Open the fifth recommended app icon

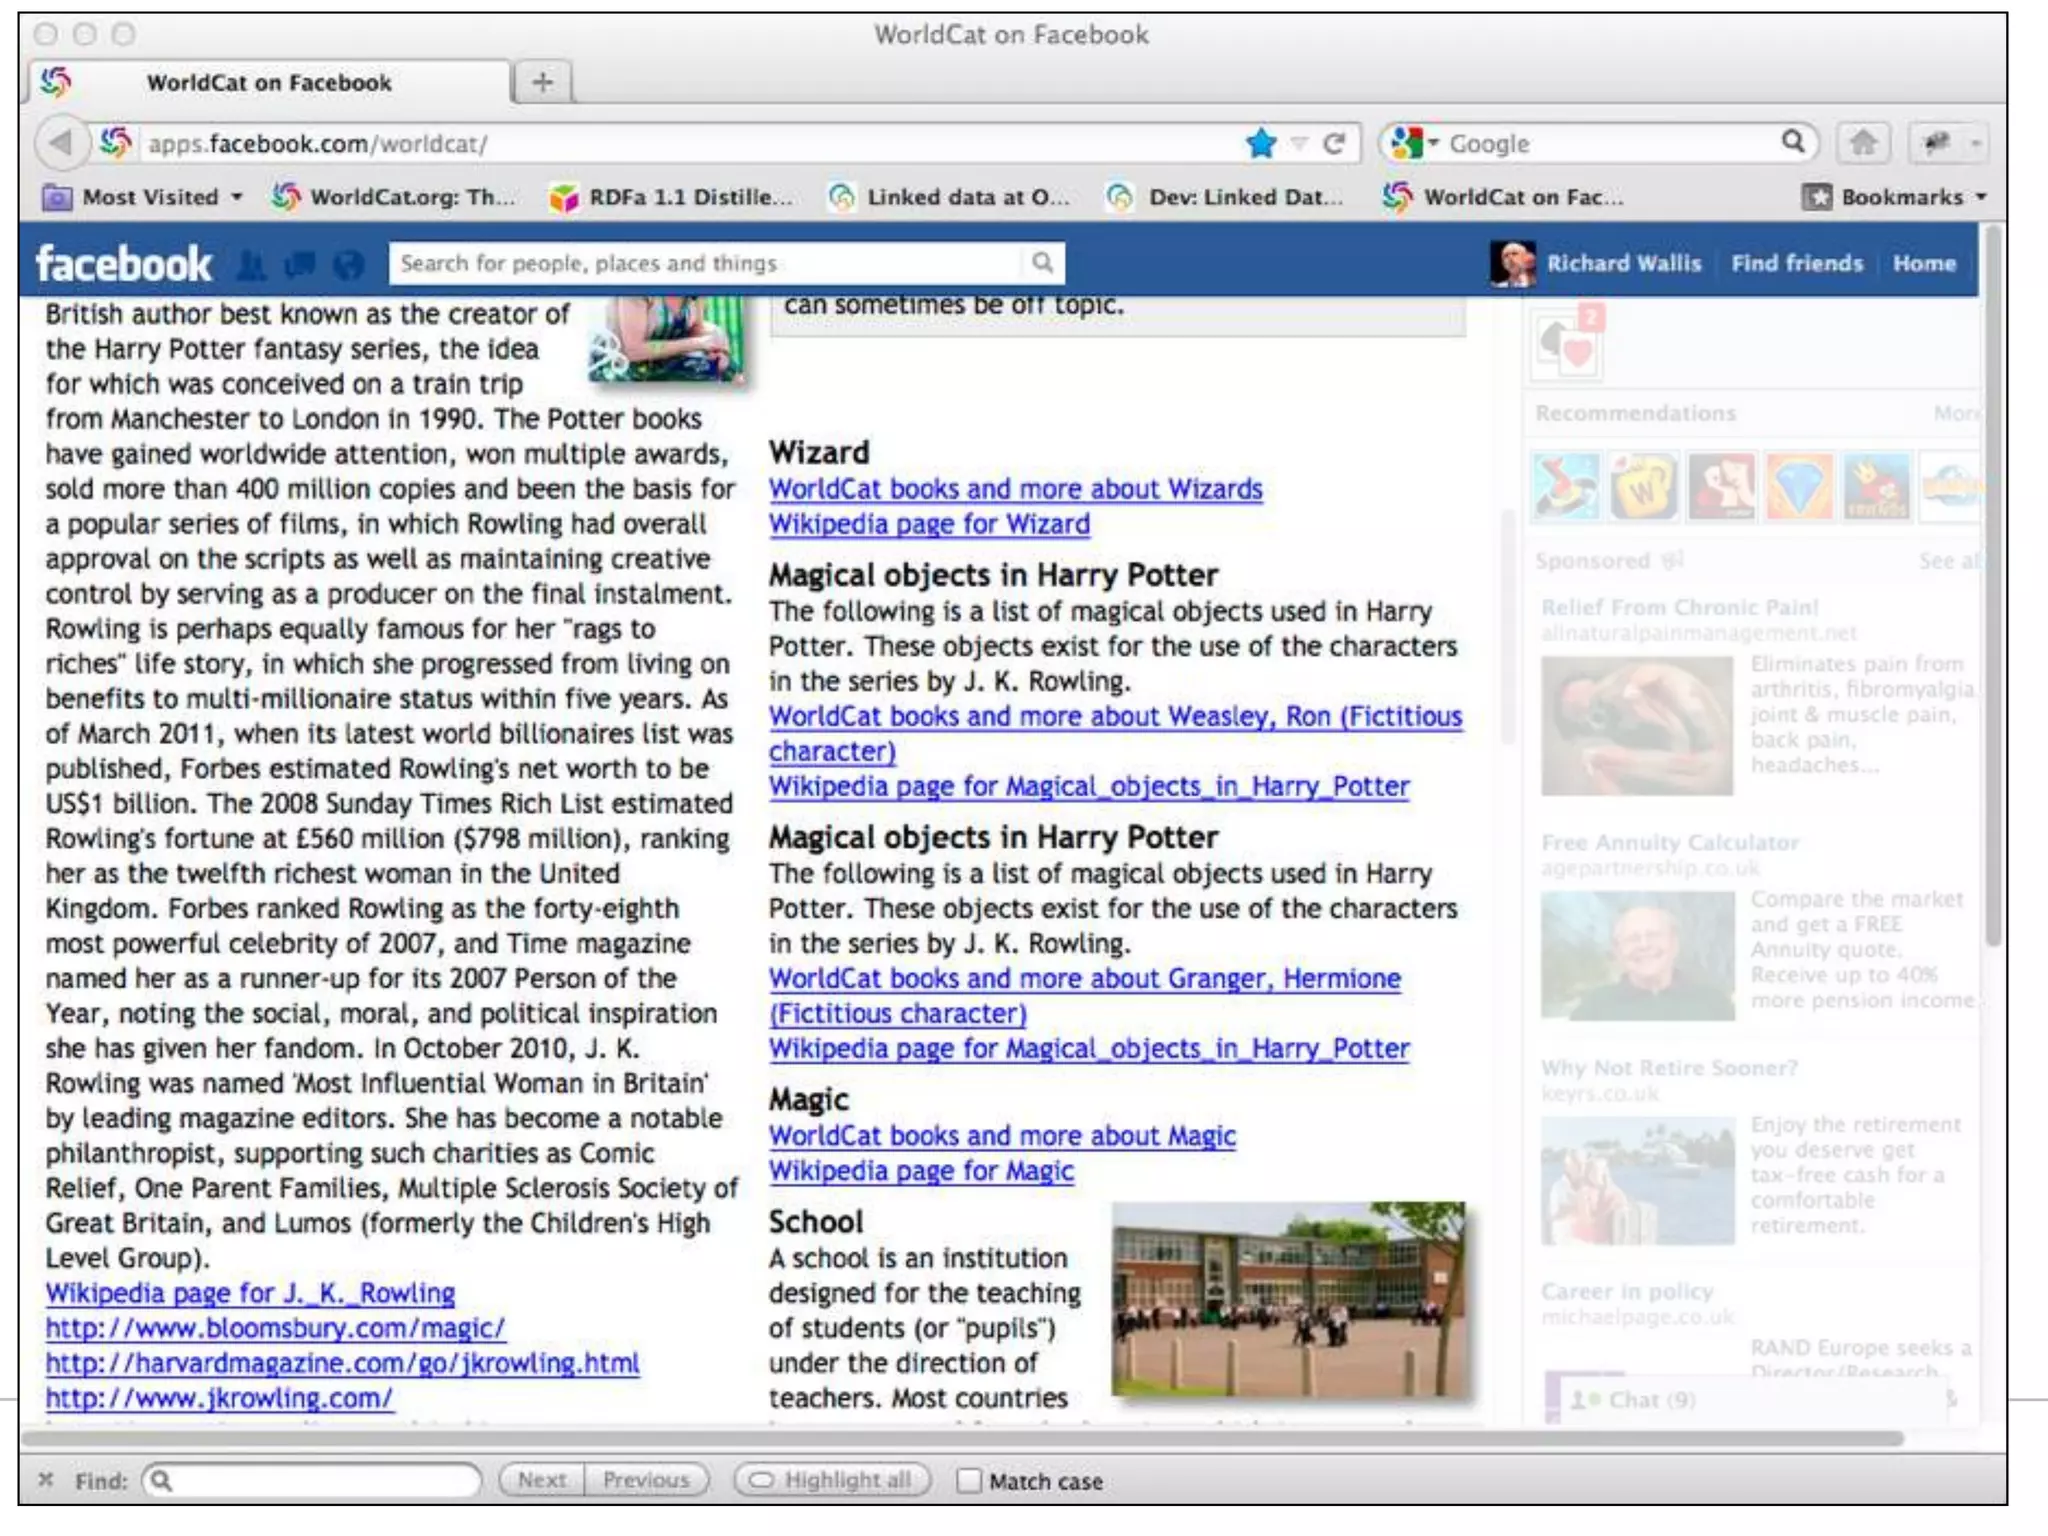click(1877, 486)
